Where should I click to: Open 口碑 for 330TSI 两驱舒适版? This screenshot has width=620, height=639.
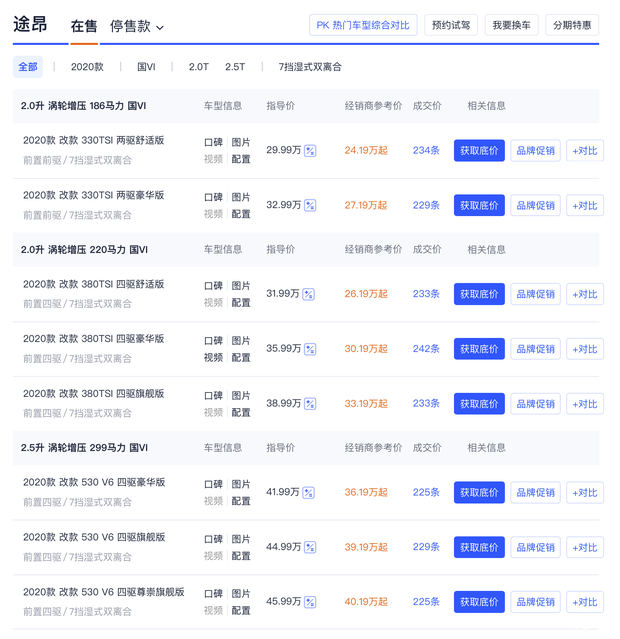click(x=213, y=142)
